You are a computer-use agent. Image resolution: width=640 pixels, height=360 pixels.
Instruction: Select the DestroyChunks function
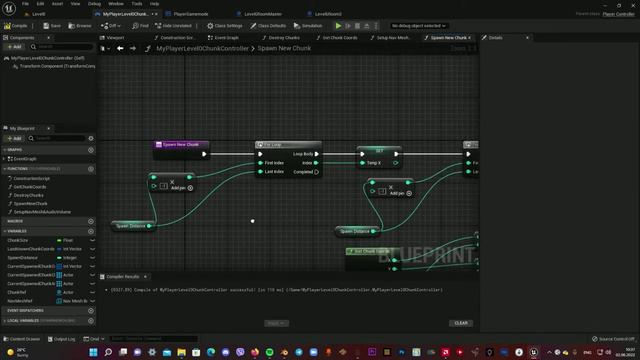(x=28, y=195)
